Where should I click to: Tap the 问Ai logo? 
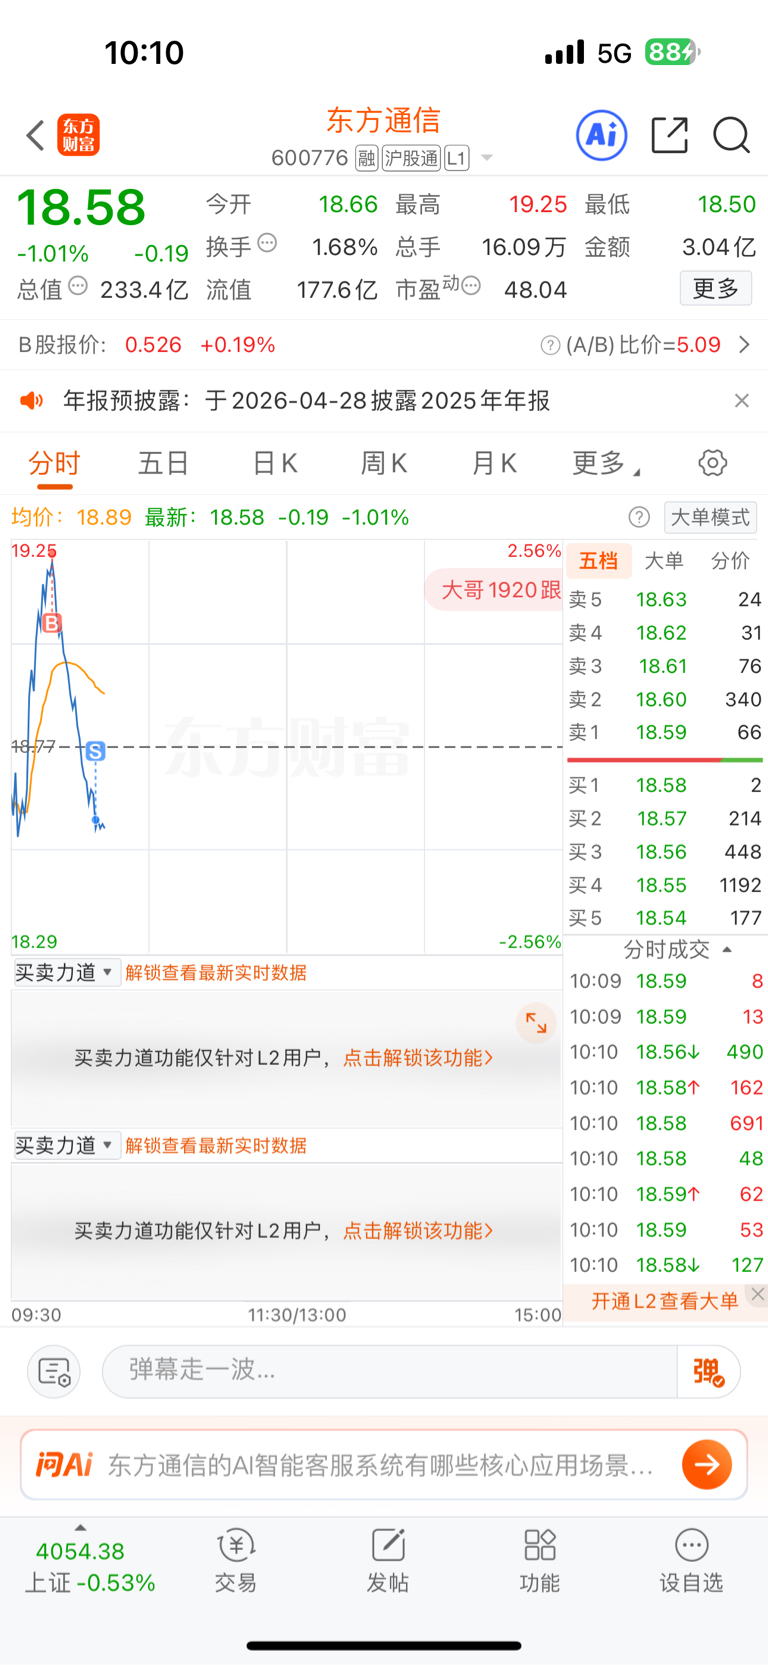click(64, 1465)
